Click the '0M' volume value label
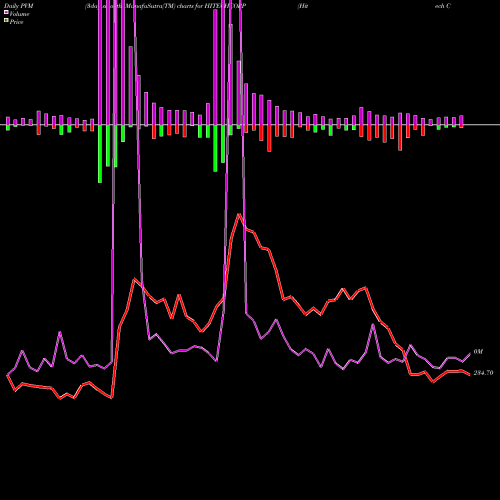 pyautogui.click(x=478, y=352)
